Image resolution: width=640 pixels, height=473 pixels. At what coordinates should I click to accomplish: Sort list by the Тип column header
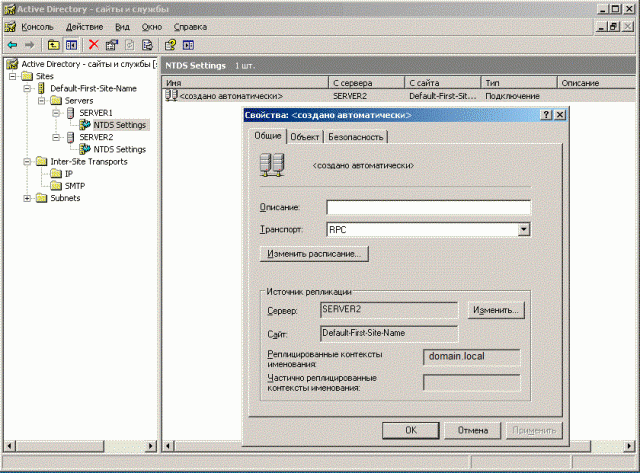519,83
